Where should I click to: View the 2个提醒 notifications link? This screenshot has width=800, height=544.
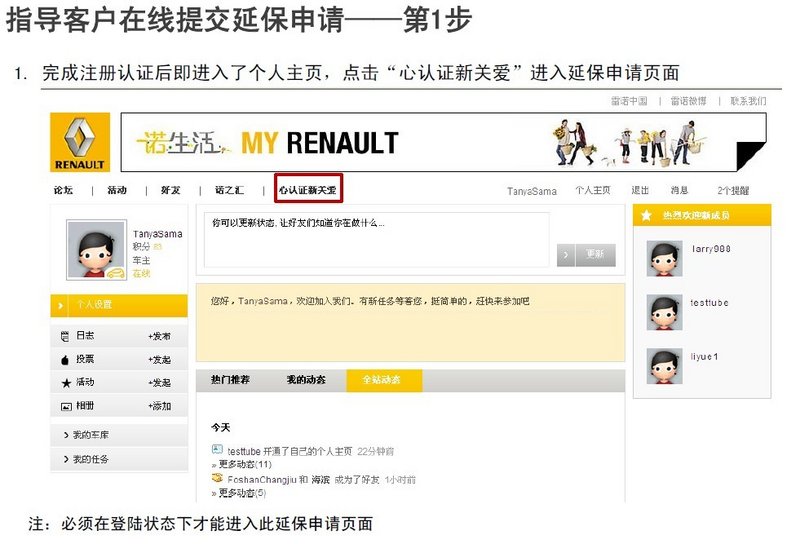point(733,190)
